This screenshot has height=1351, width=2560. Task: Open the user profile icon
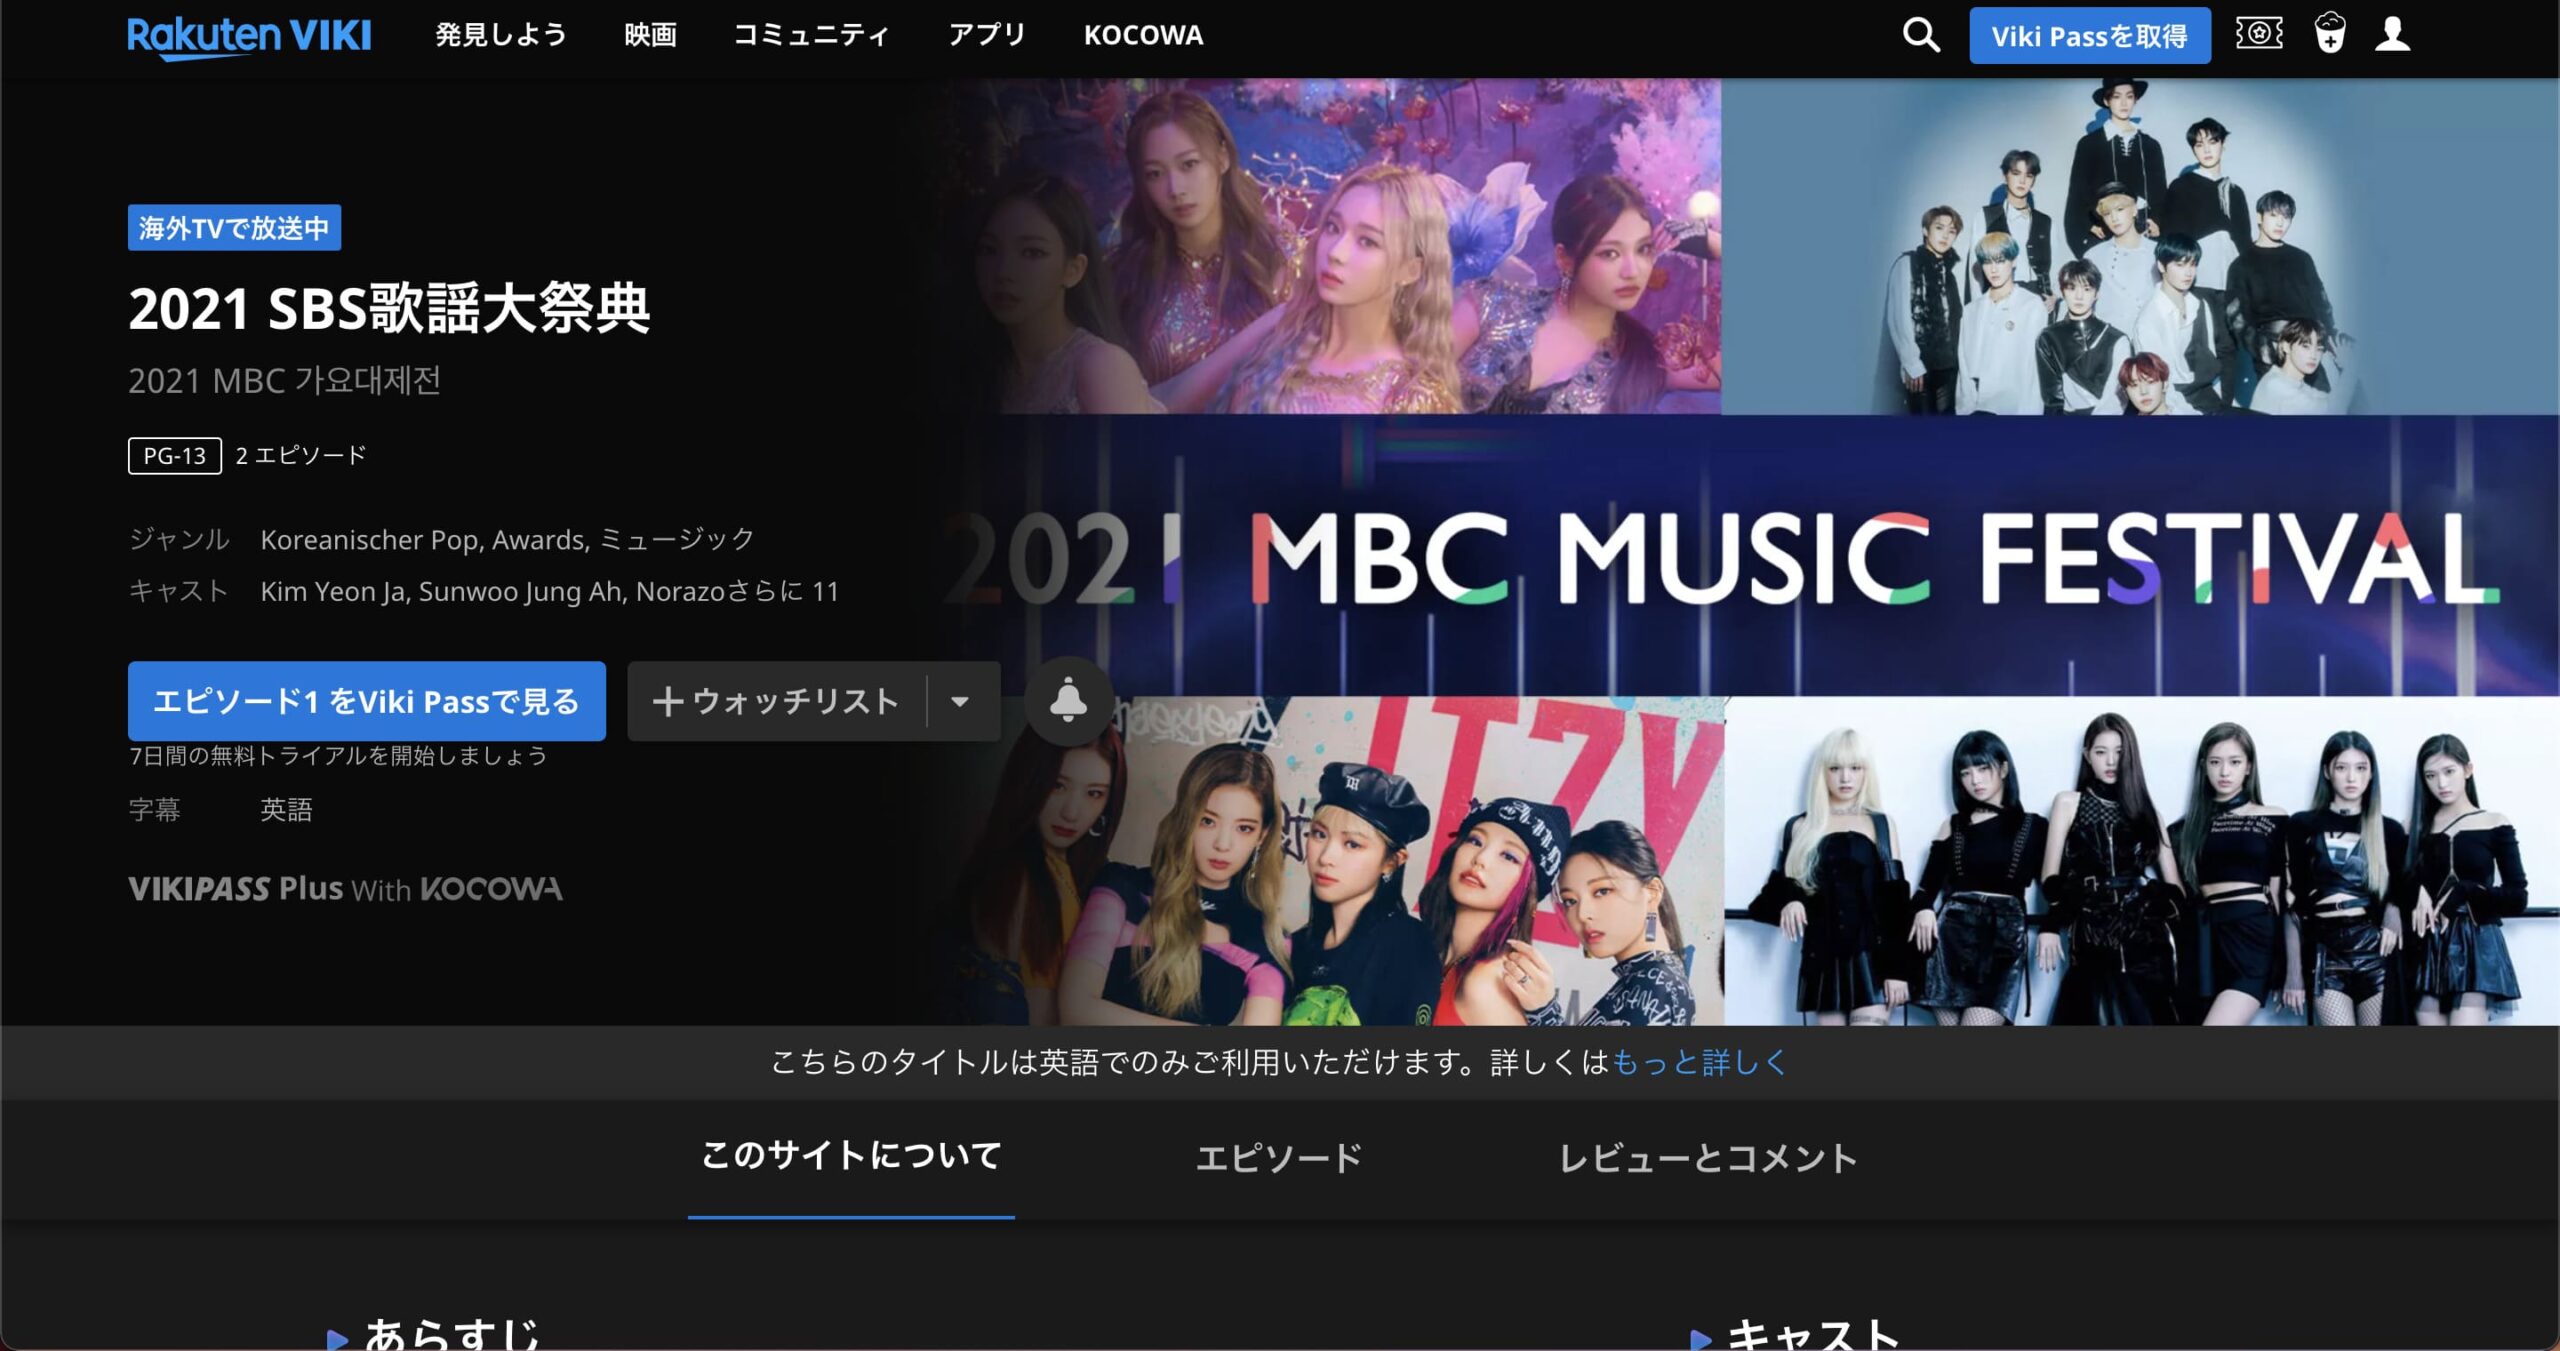2393,33
